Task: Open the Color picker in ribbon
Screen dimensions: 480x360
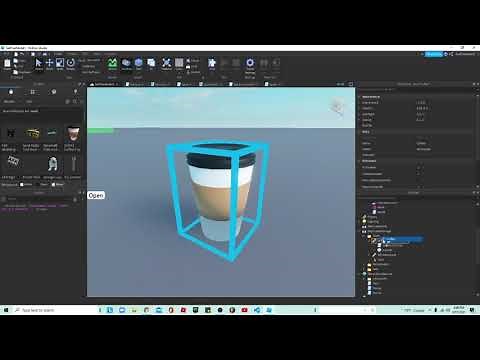Action: pyautogui.click(x=179, y=64)
